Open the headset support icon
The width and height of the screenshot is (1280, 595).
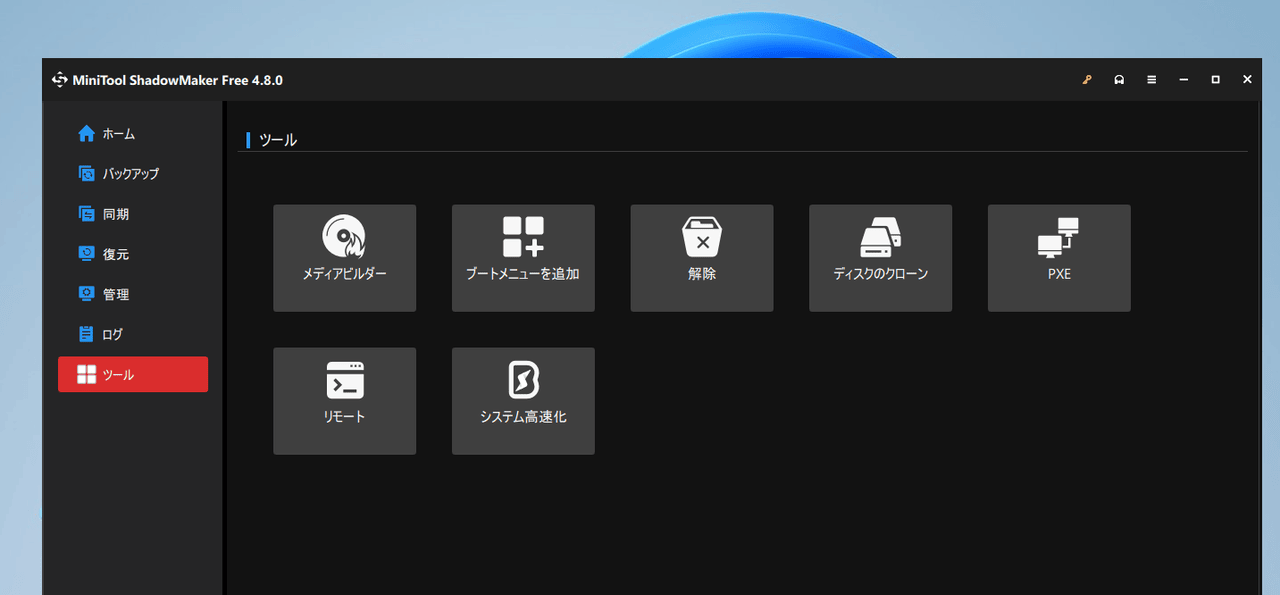pyautogui.click(x=1119, y=80)
